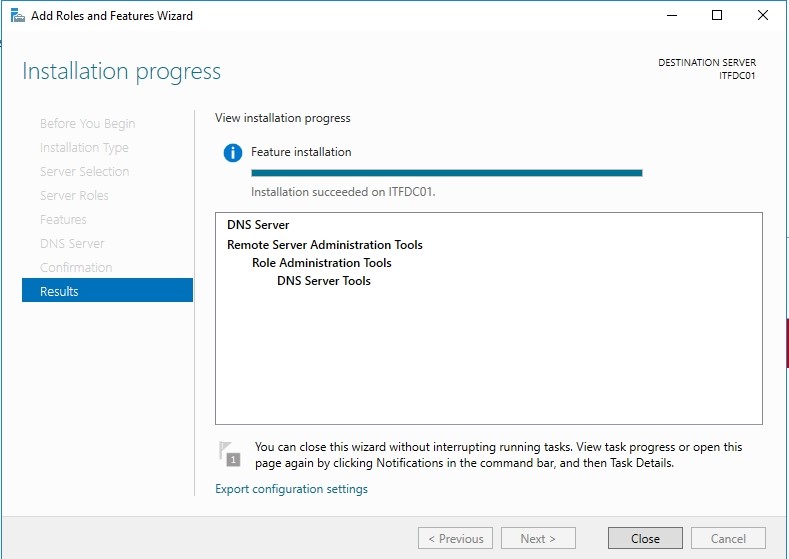Click the Next button
The height and width of the screenshot is (559, 789).
coord(538,538)
